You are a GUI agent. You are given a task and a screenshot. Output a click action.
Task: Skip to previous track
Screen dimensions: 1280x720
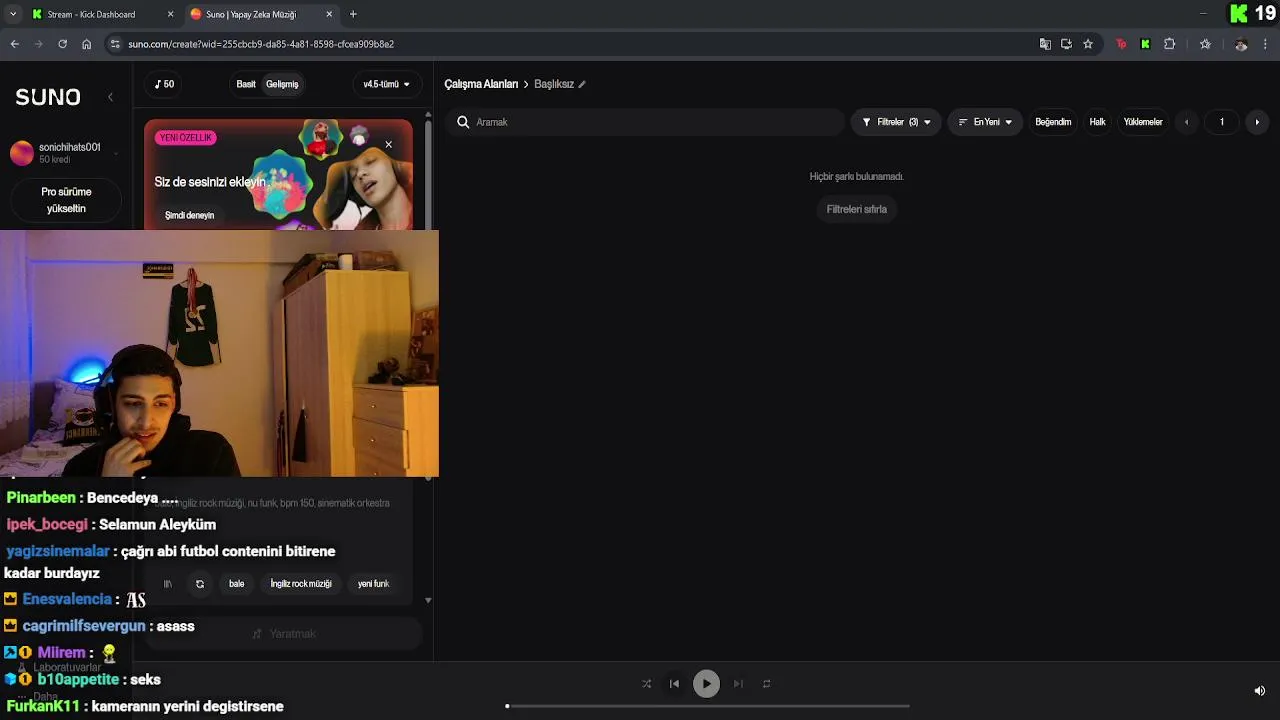[x=674, y=684]
